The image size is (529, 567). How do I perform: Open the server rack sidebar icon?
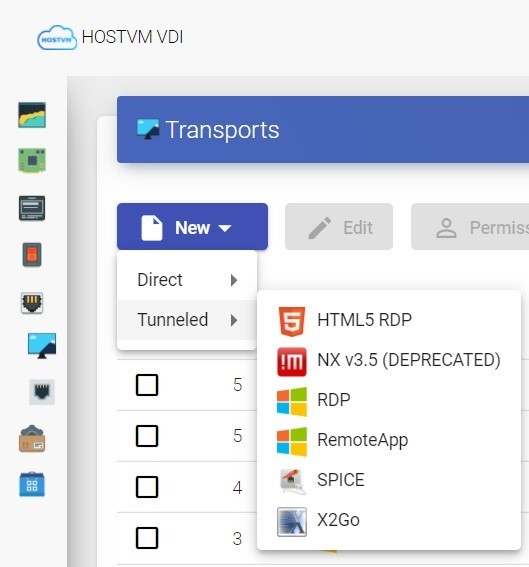click(32, 208)
